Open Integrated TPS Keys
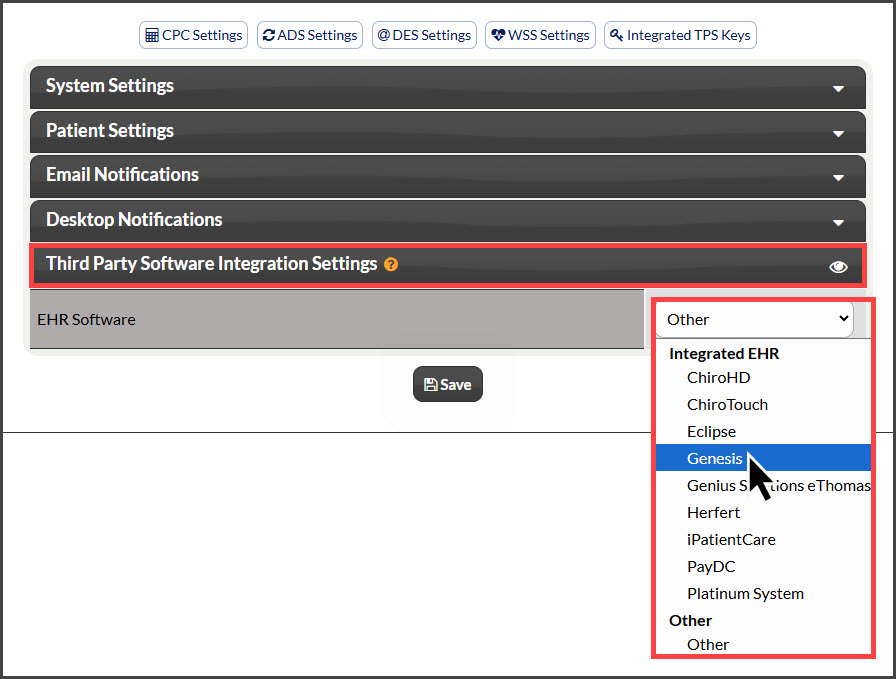 pos(680,35)
